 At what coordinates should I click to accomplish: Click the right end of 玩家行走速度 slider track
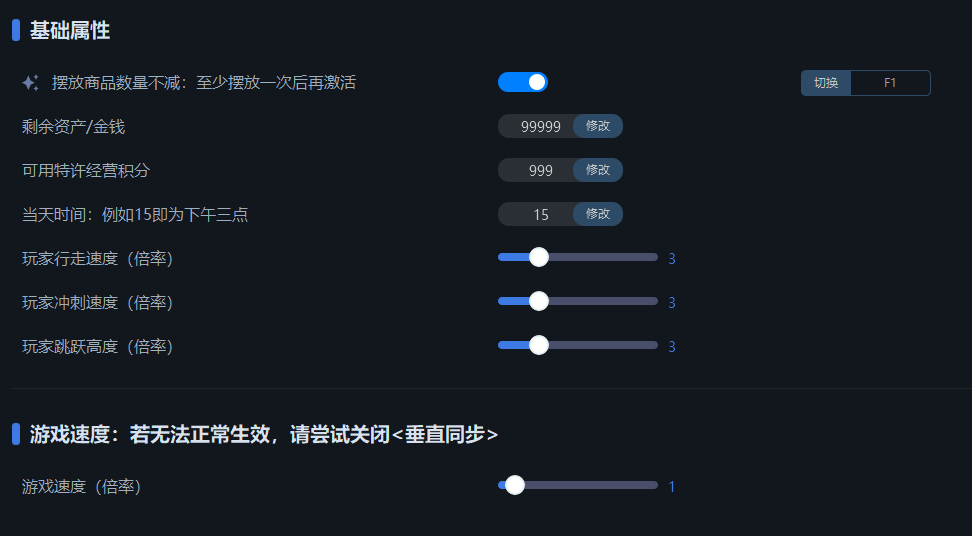tap(655, 257)
